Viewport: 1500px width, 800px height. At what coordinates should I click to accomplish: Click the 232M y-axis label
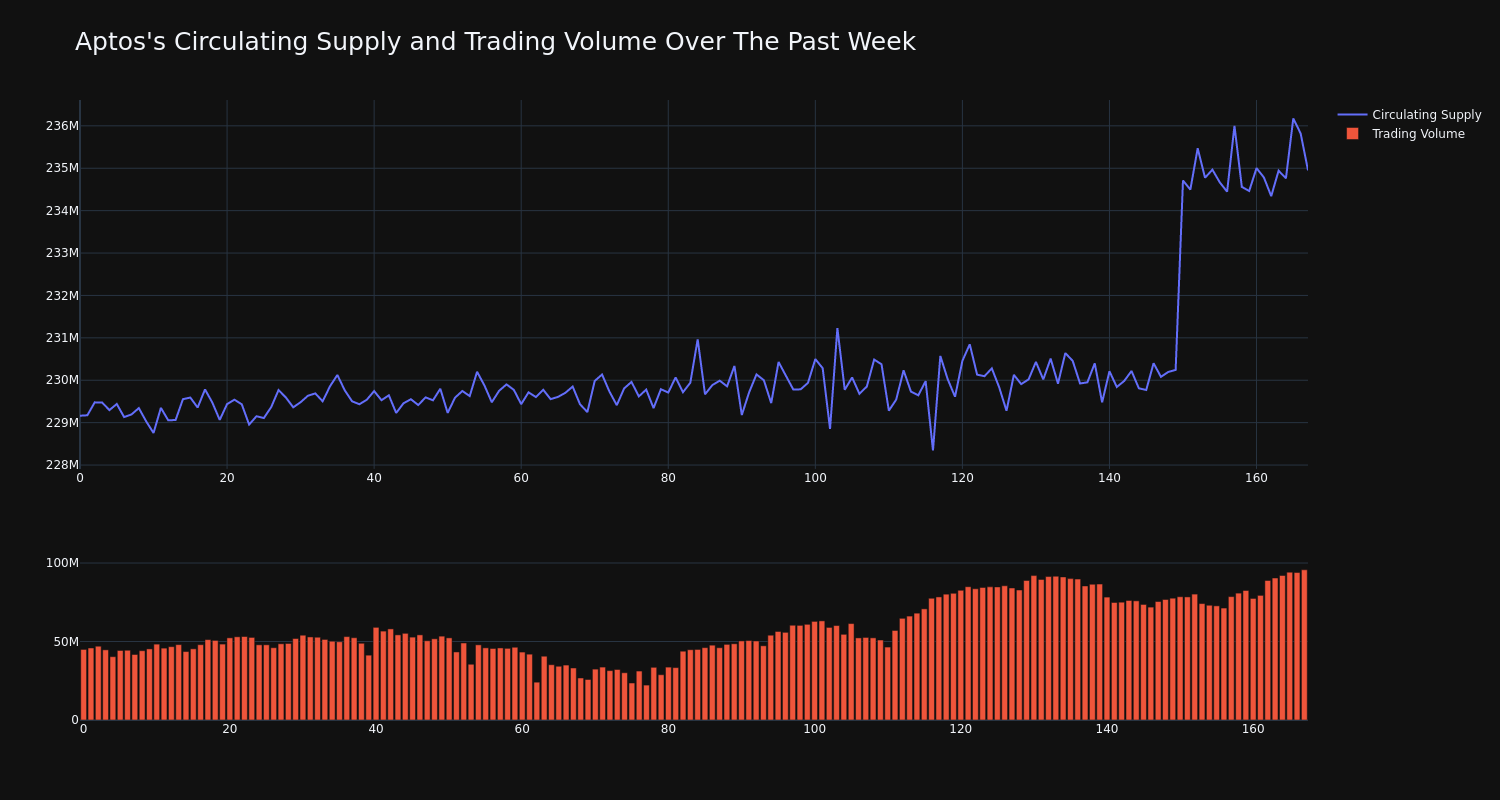(x=62, y=296)
